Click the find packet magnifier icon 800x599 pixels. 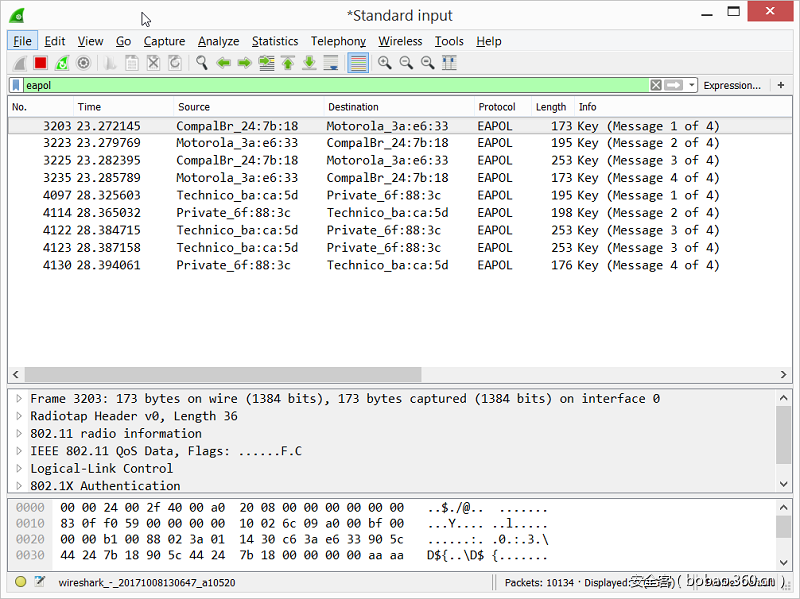point(201,63)
